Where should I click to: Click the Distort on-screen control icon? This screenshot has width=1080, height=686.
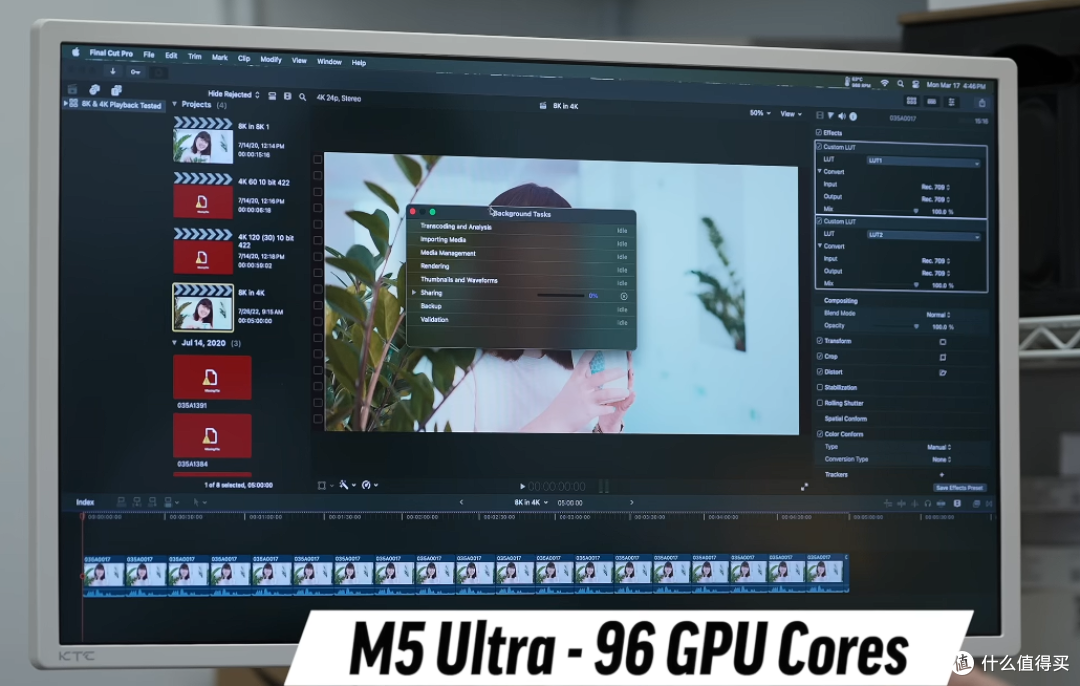942,373
